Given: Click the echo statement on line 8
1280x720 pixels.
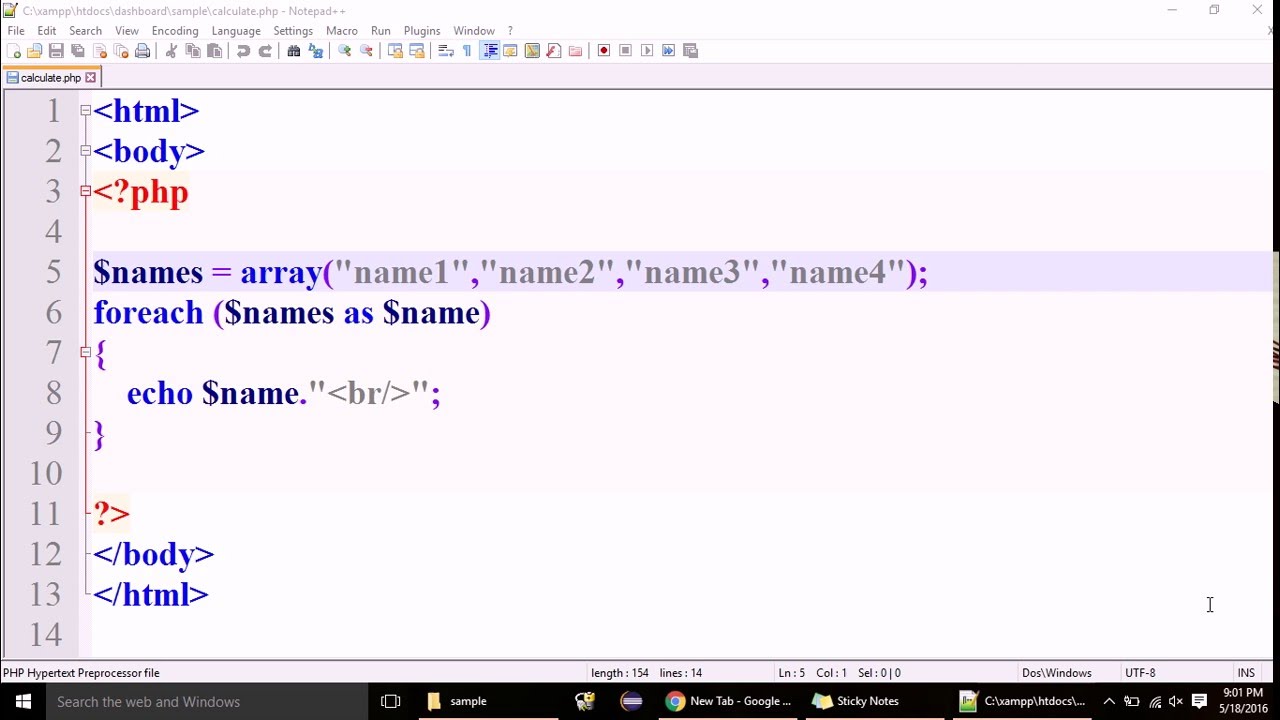Looking at the screenshot, I should [x=284, y=393].
